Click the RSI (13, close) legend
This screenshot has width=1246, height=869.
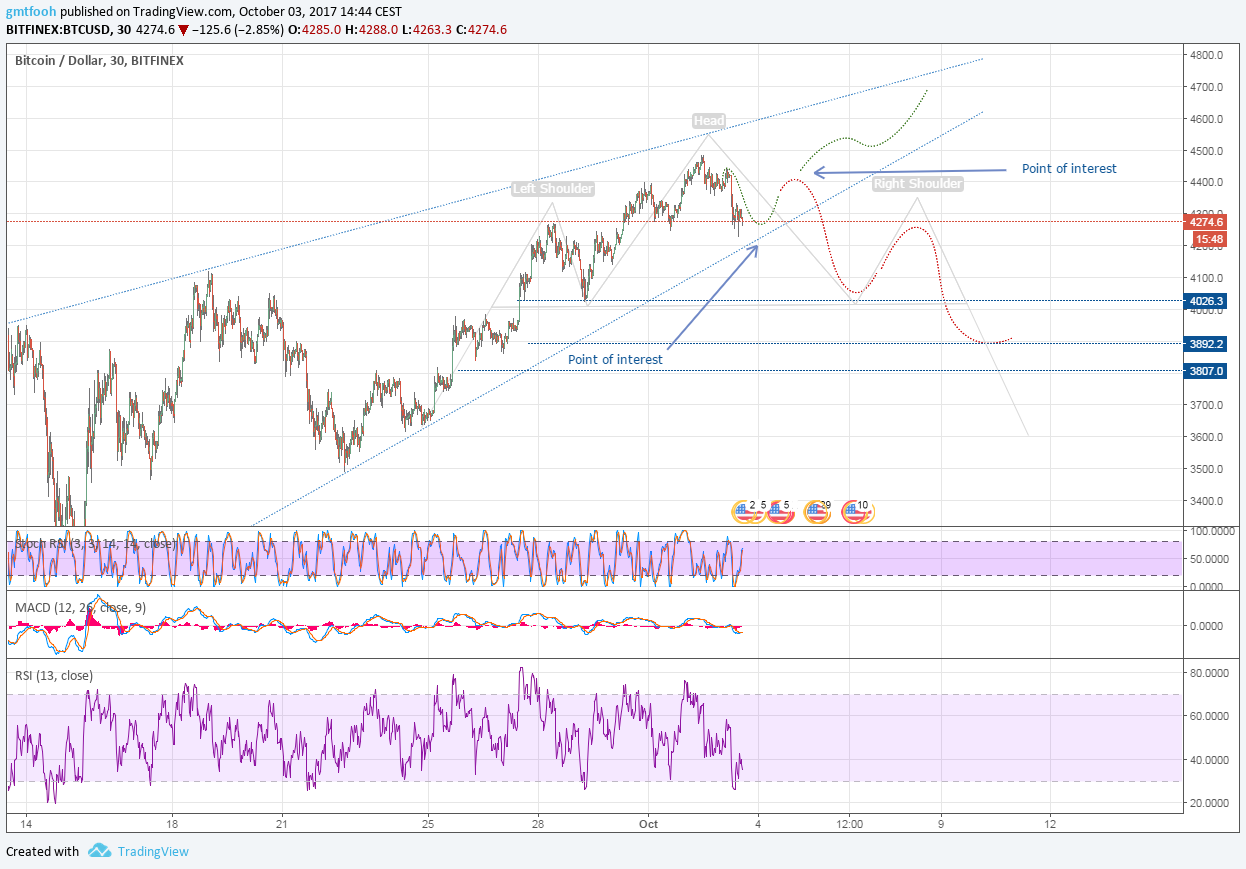click(x=54, y=676)
